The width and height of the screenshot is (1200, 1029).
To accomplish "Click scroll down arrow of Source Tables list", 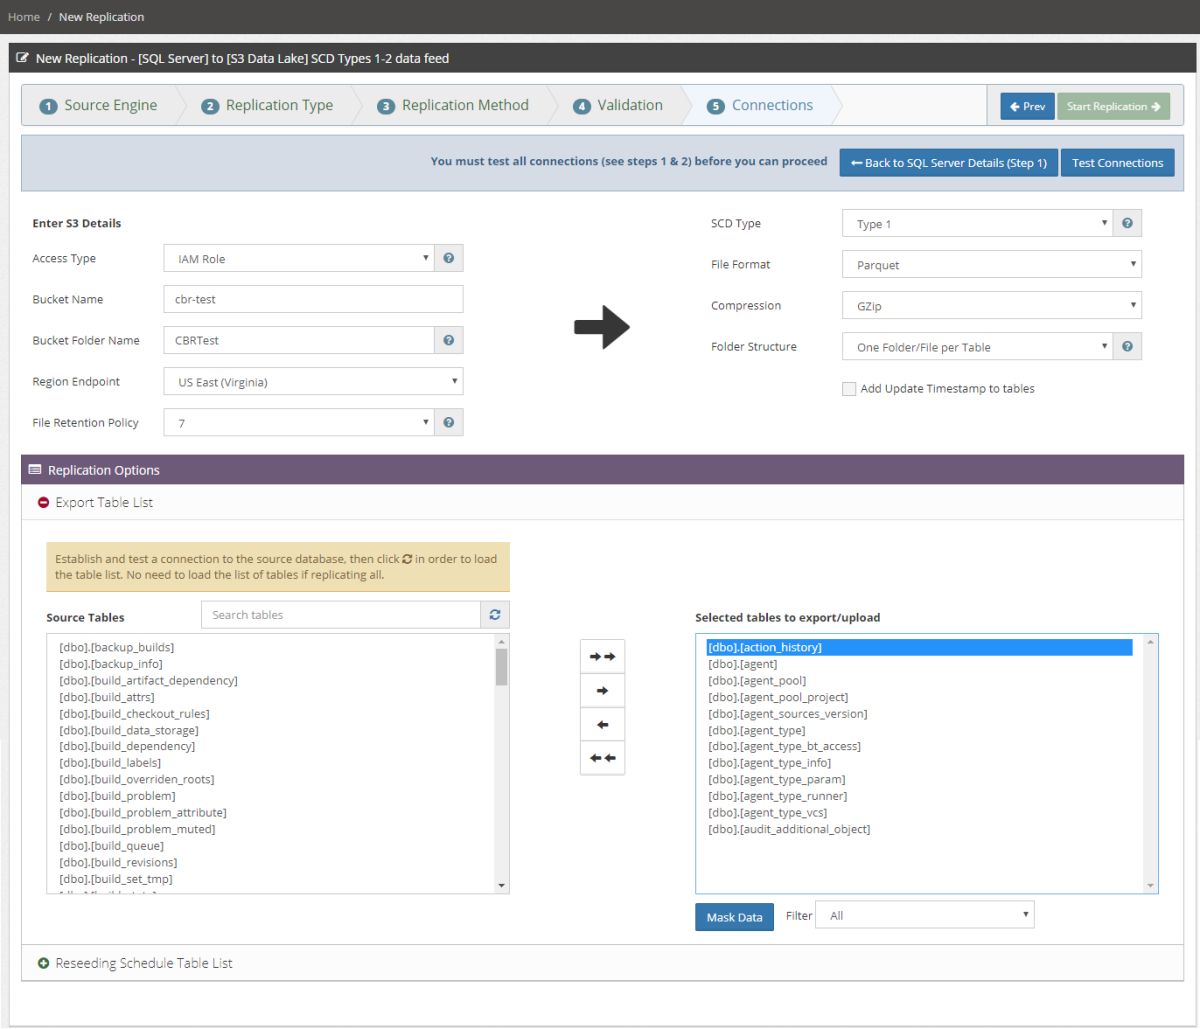I will pyautogui.click(x=502, y=885).
